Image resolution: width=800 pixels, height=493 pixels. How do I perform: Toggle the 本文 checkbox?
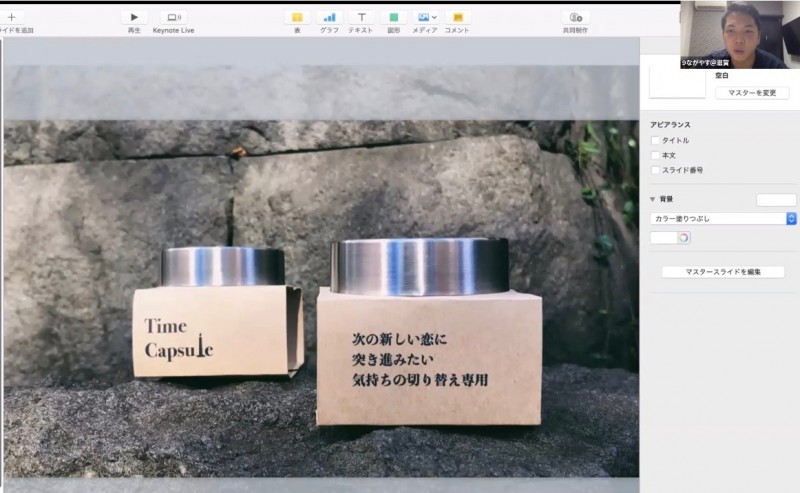click(x=656, y=156)
